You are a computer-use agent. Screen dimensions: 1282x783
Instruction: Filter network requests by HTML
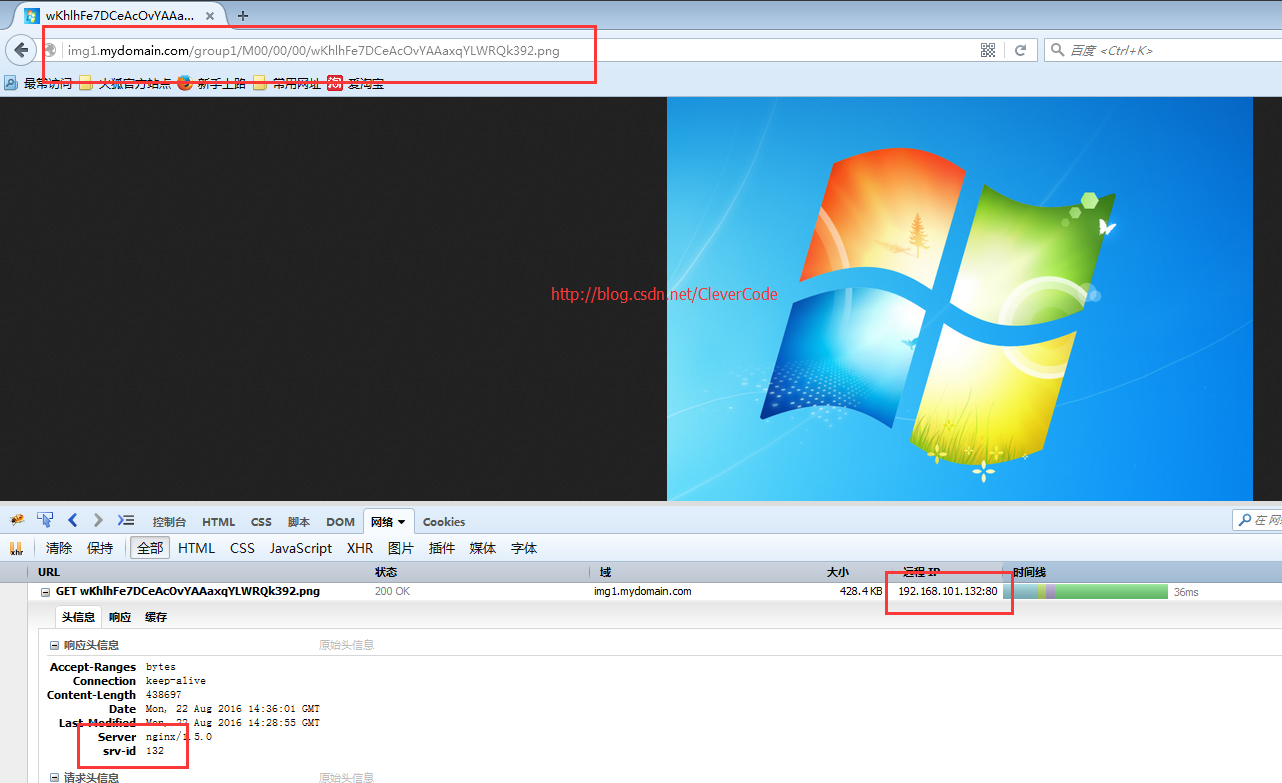[x=197, y=548]
